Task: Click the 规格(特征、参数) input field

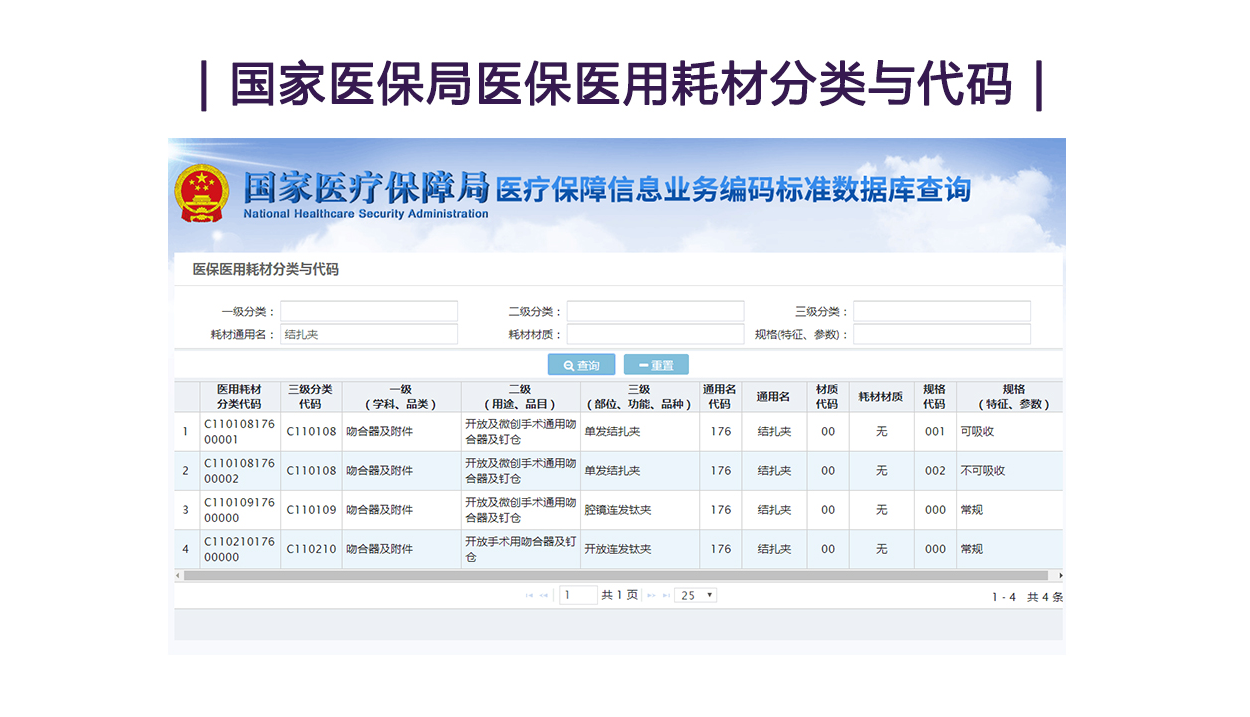Action: tap(941, 335)
